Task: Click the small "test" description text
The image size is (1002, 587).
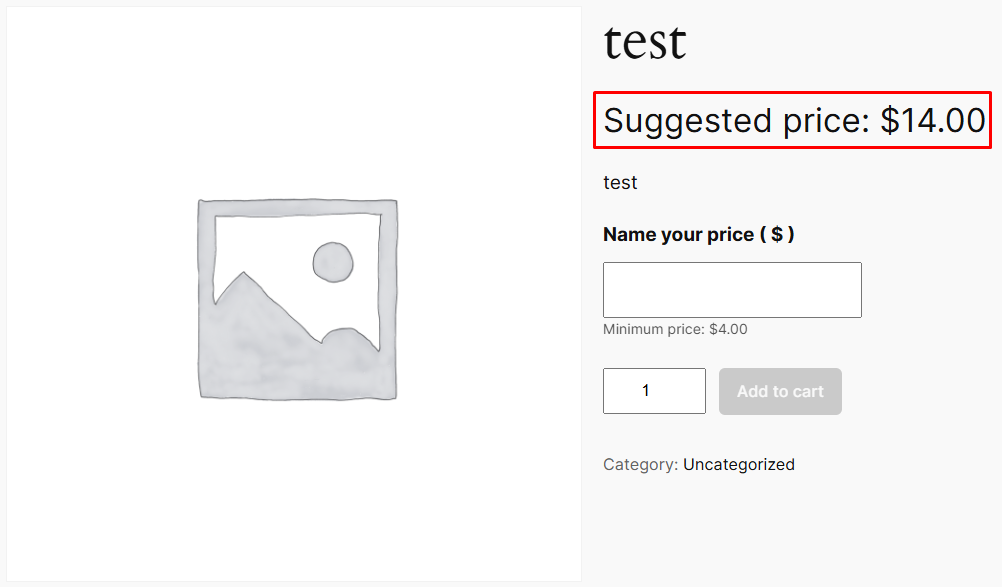Action: pyautogui.click(x=620, y=183)
